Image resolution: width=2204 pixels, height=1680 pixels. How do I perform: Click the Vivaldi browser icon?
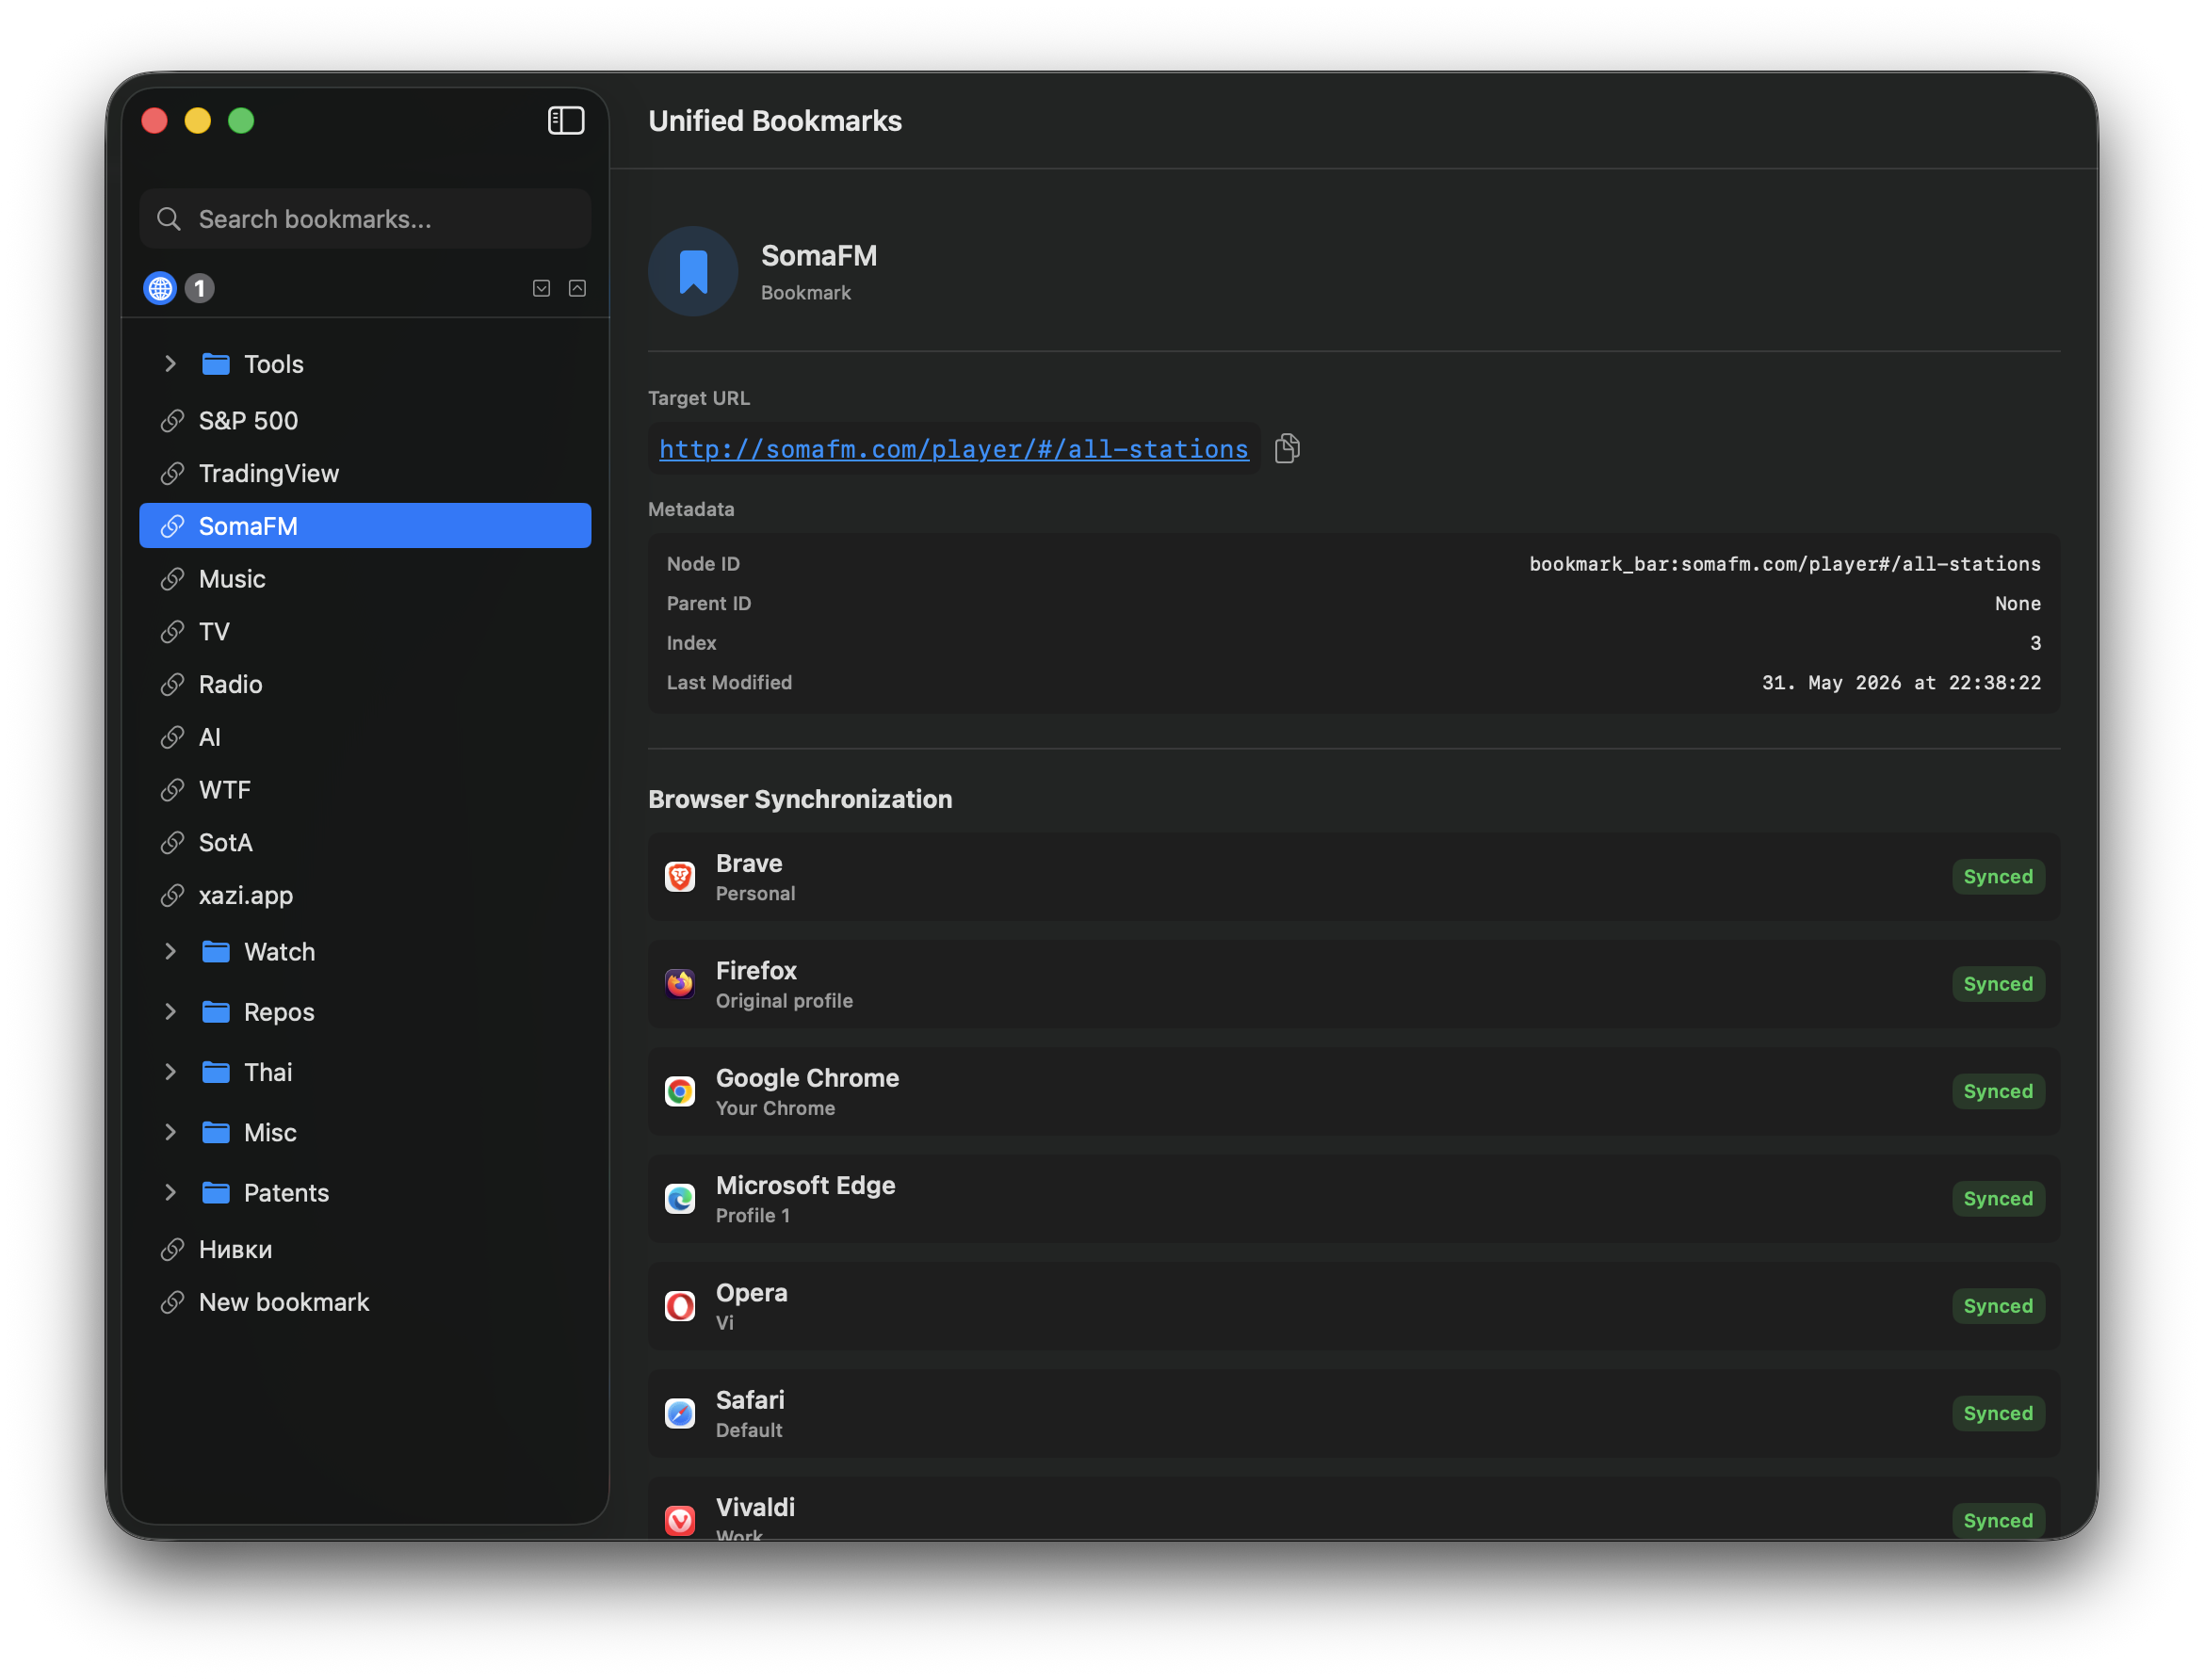click(680, 1521)
